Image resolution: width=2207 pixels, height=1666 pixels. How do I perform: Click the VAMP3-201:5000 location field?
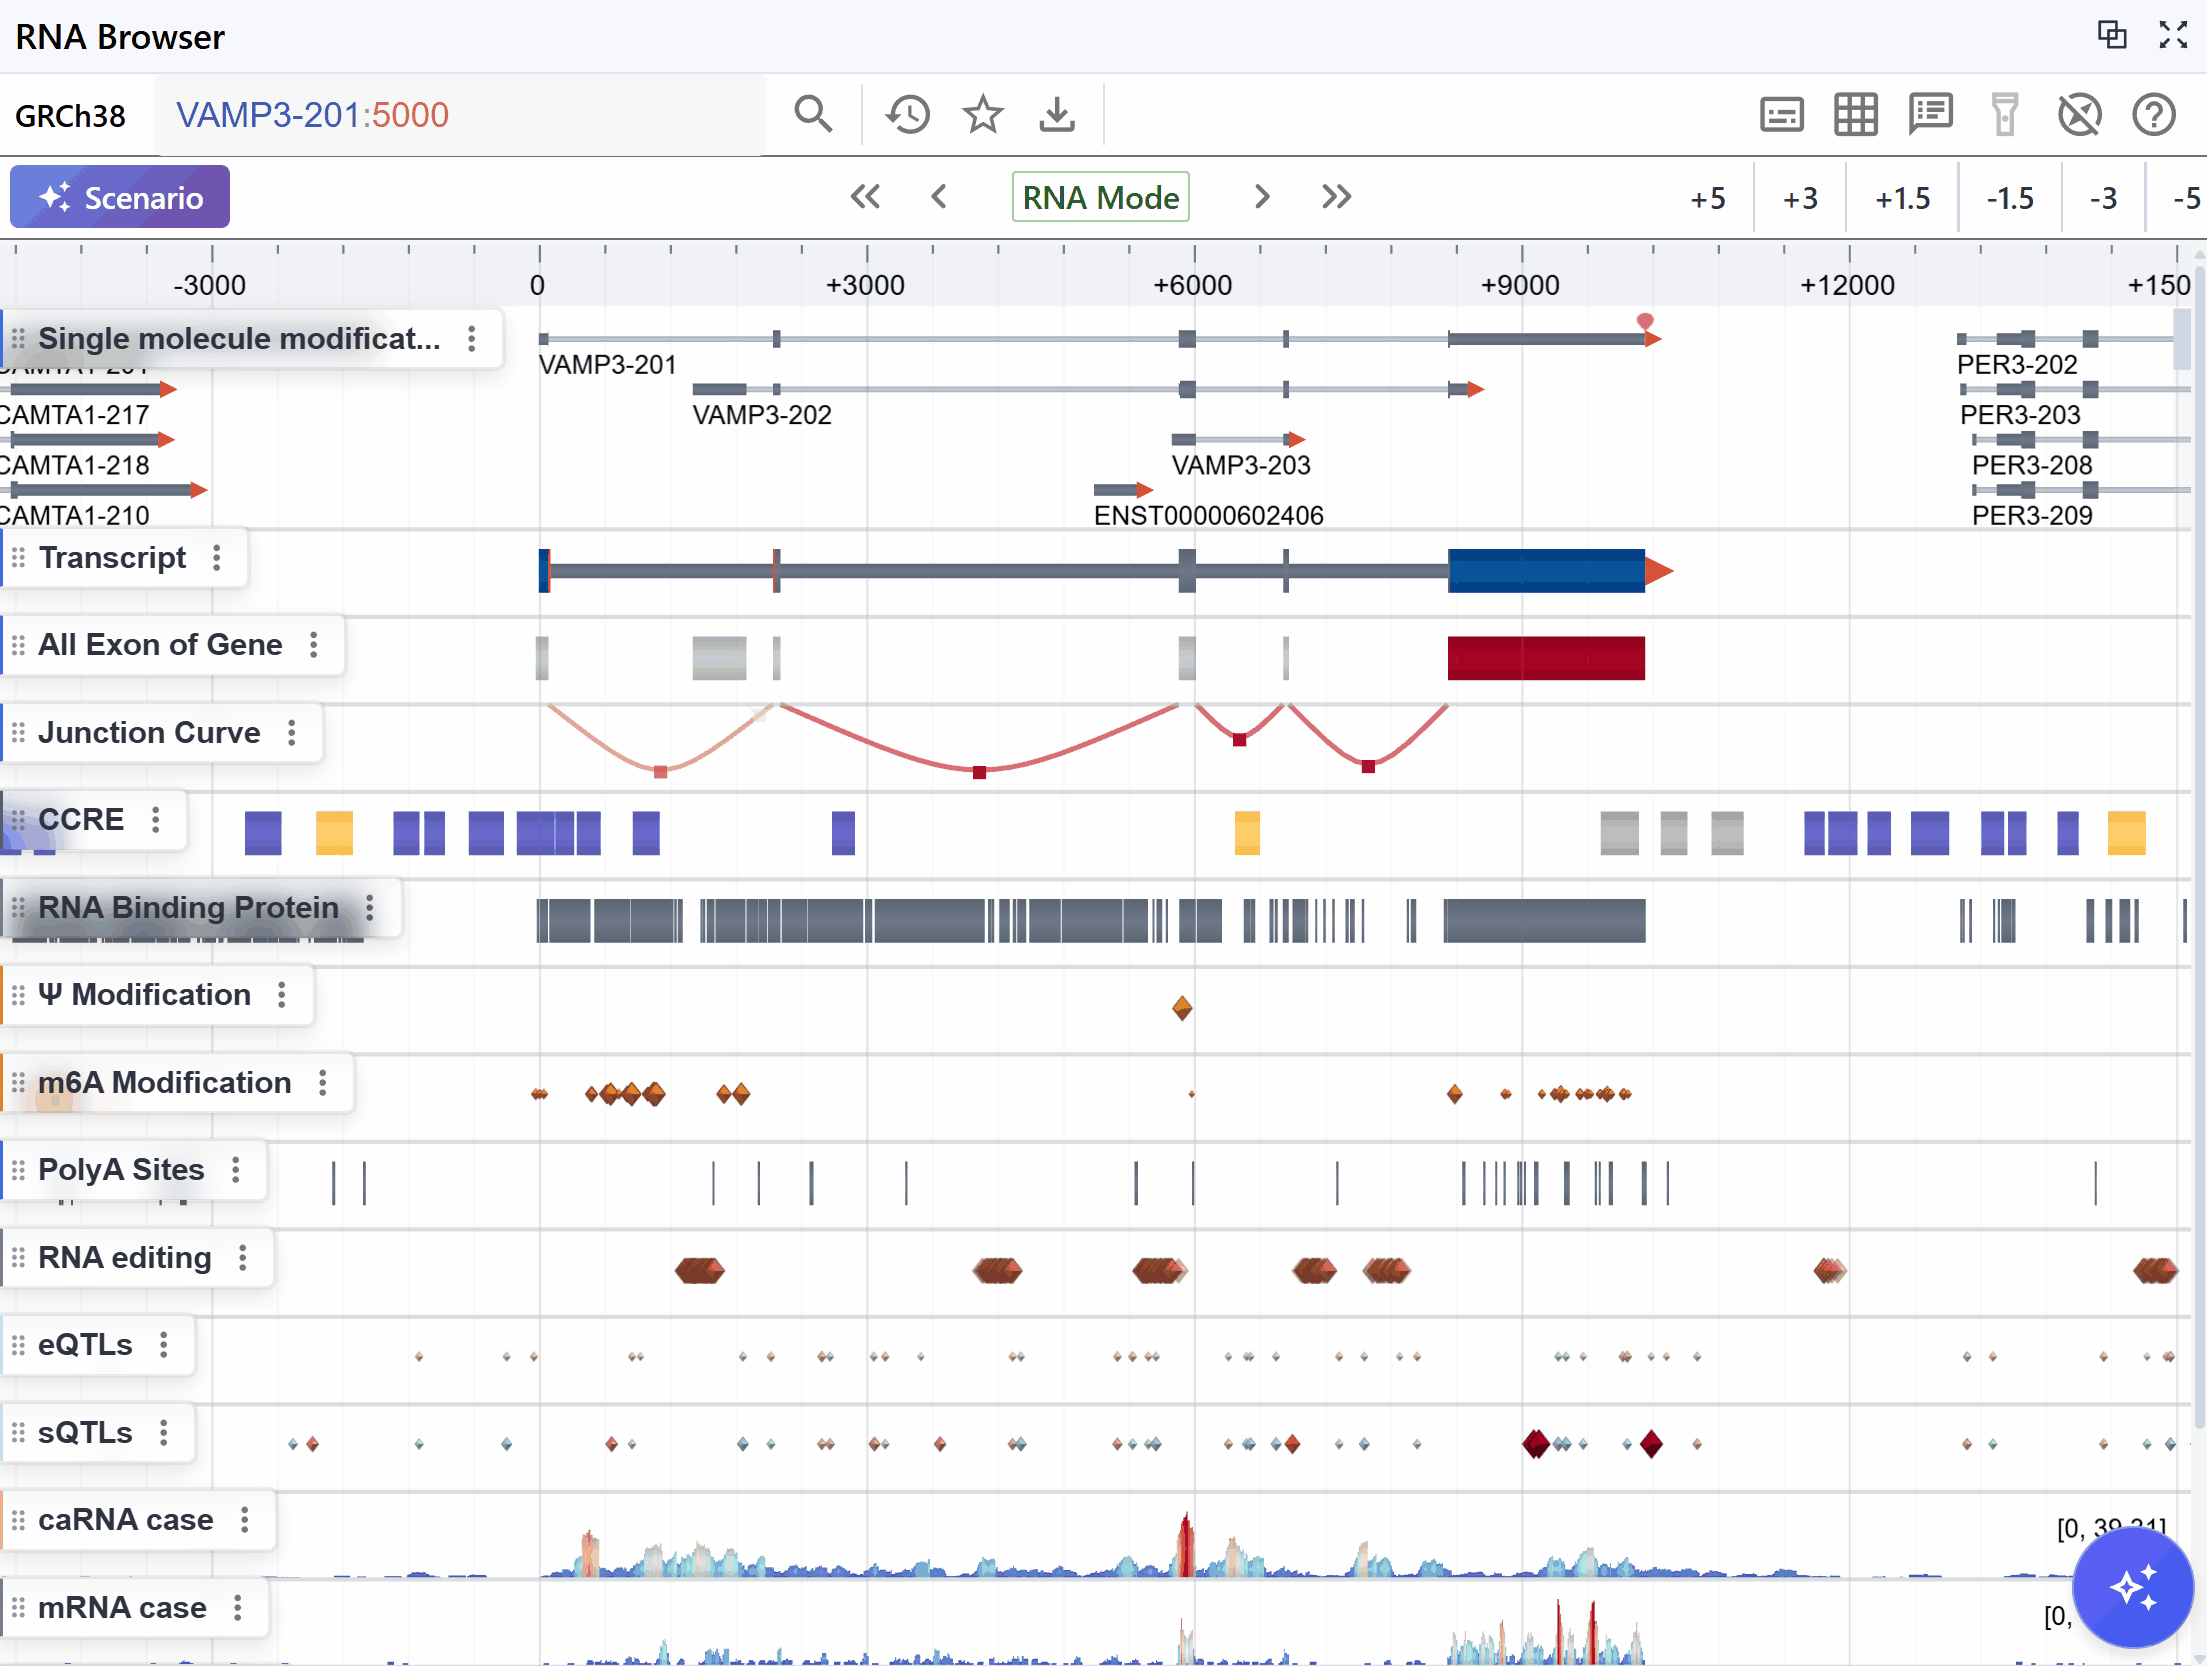tap(312, 115)
